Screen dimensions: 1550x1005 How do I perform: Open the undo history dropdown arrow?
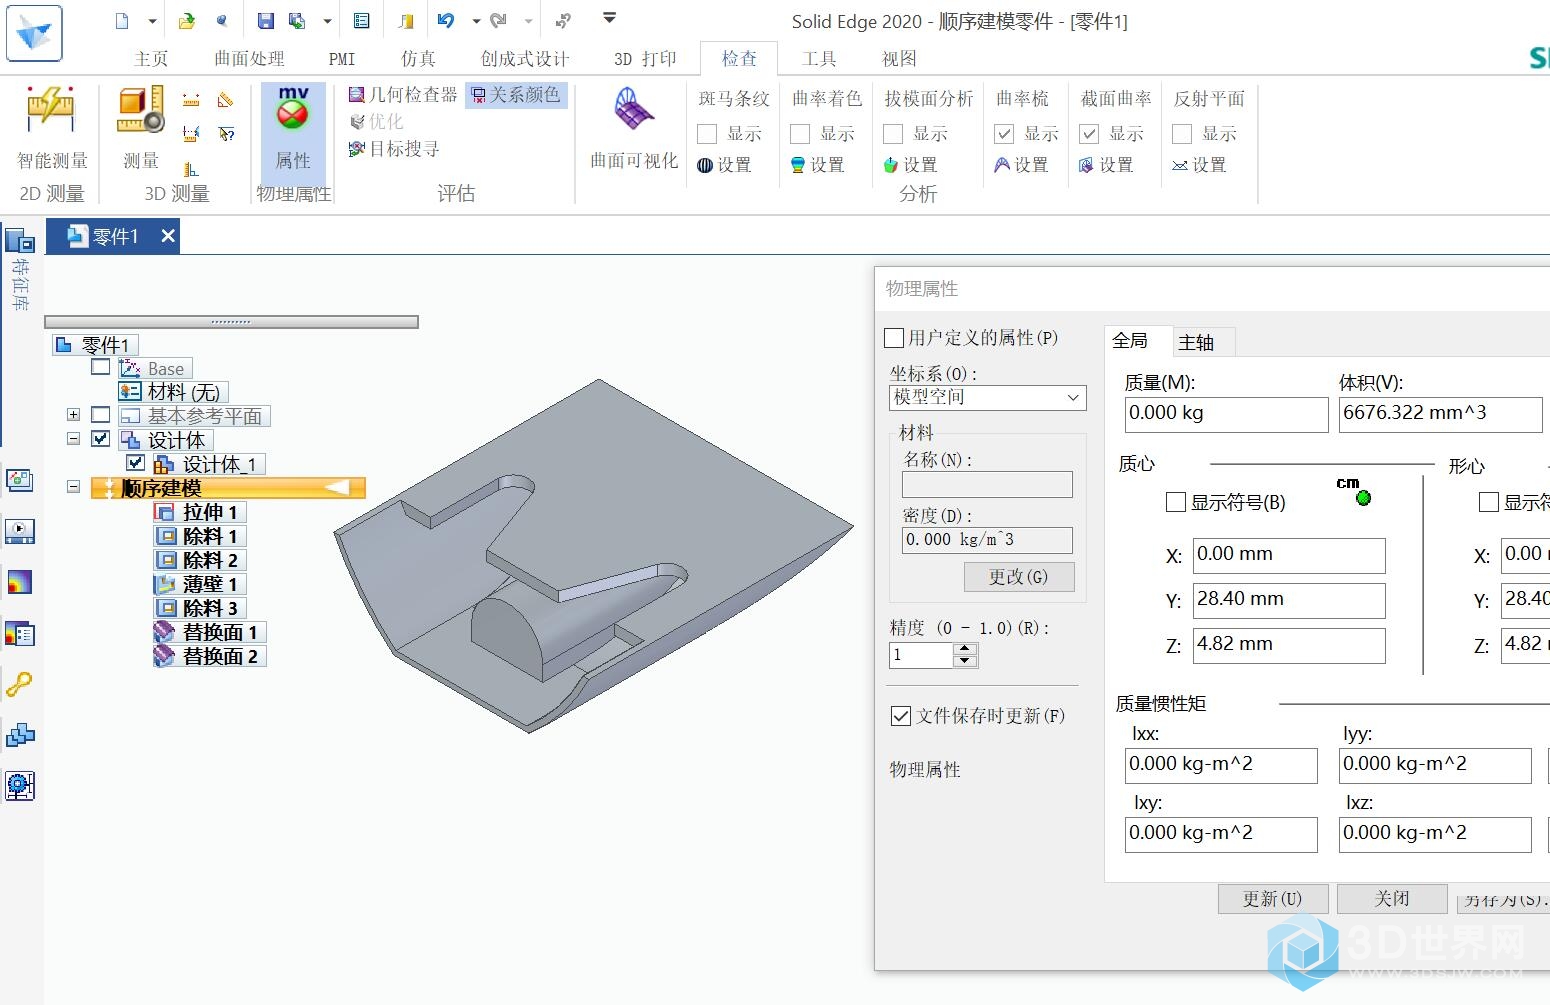(x=476, y=20)
